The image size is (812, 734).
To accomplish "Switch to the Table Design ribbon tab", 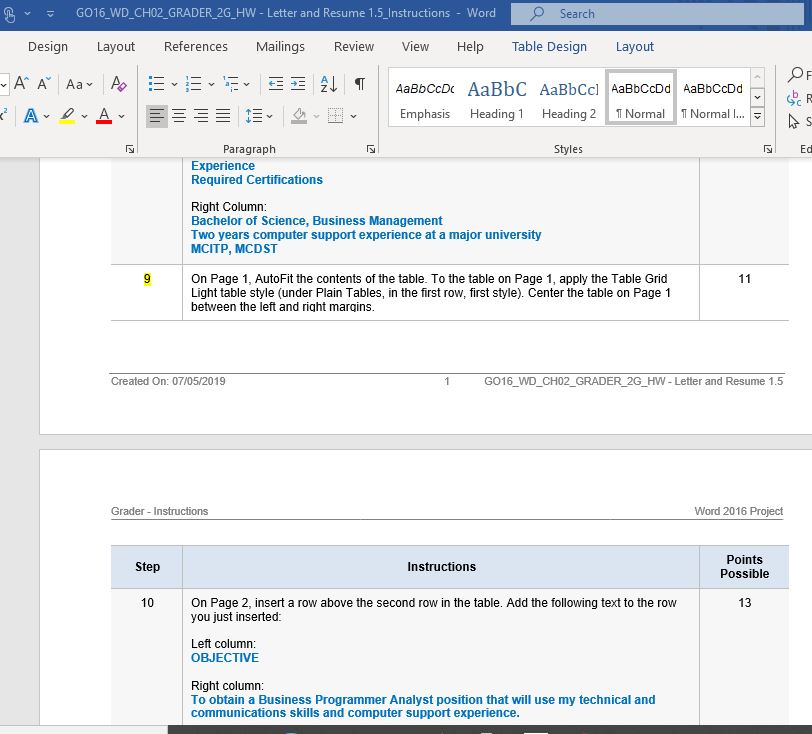I will [549, 46].
